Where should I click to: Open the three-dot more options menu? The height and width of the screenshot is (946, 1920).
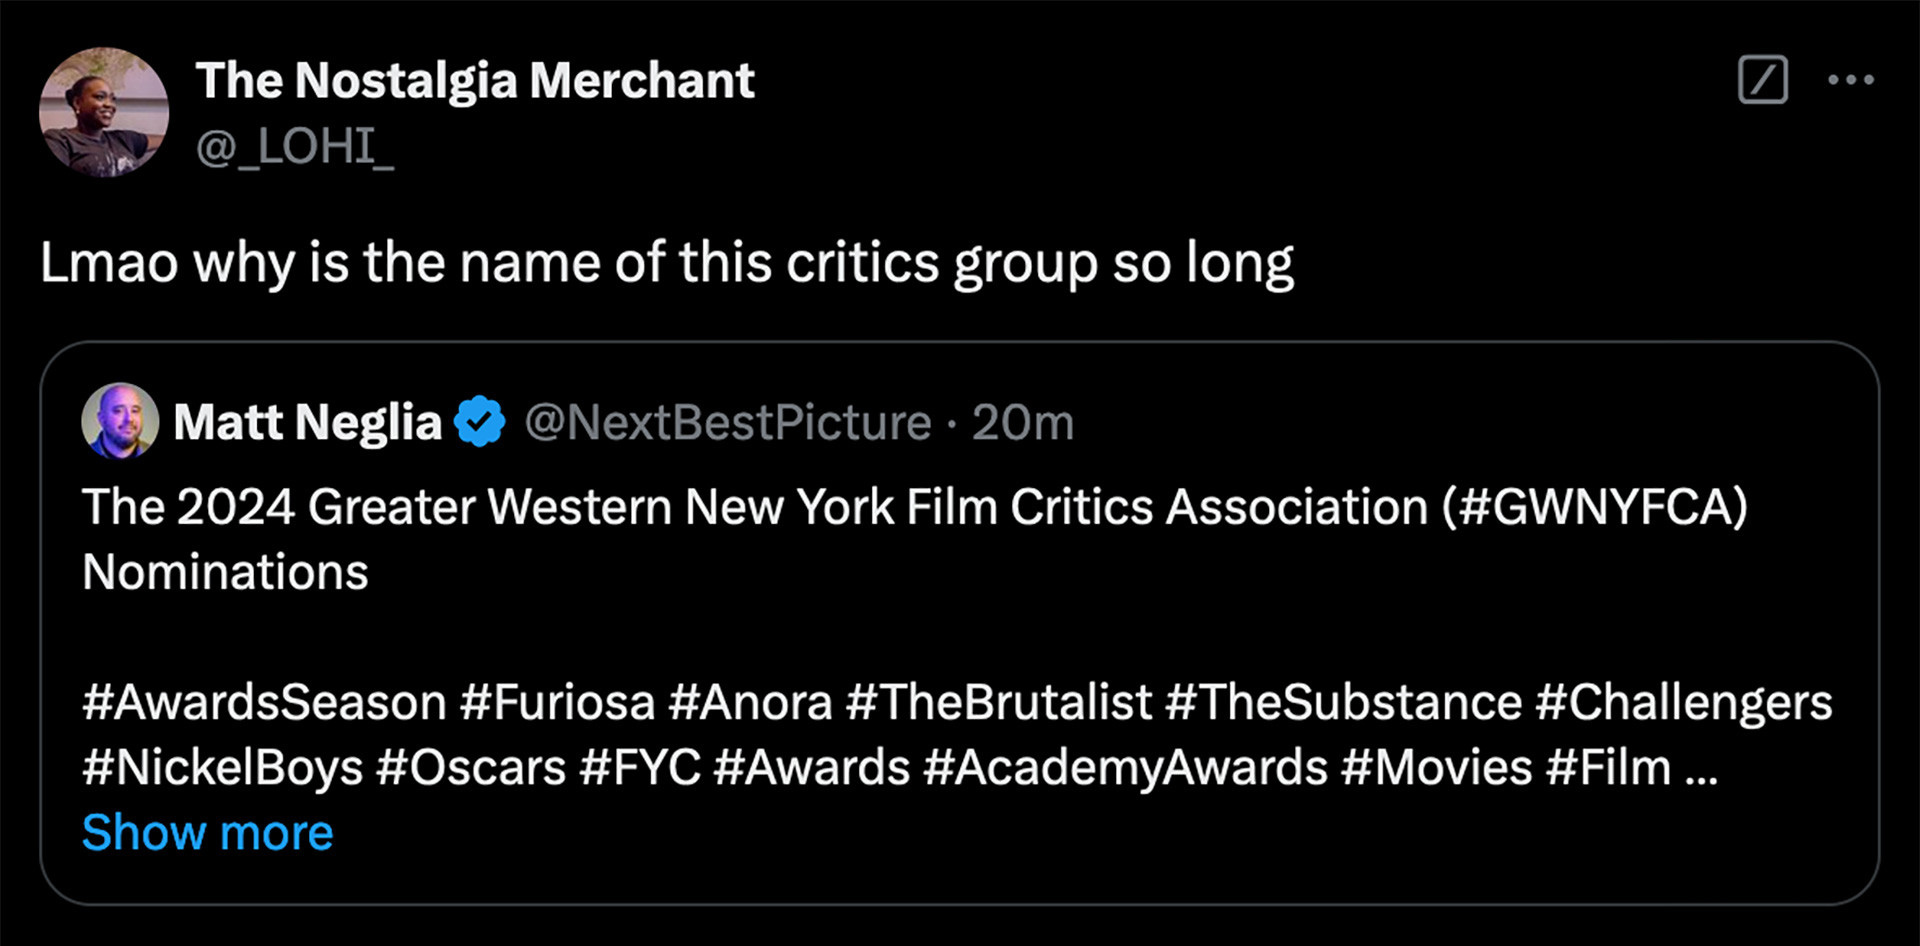pos(1850,80)
